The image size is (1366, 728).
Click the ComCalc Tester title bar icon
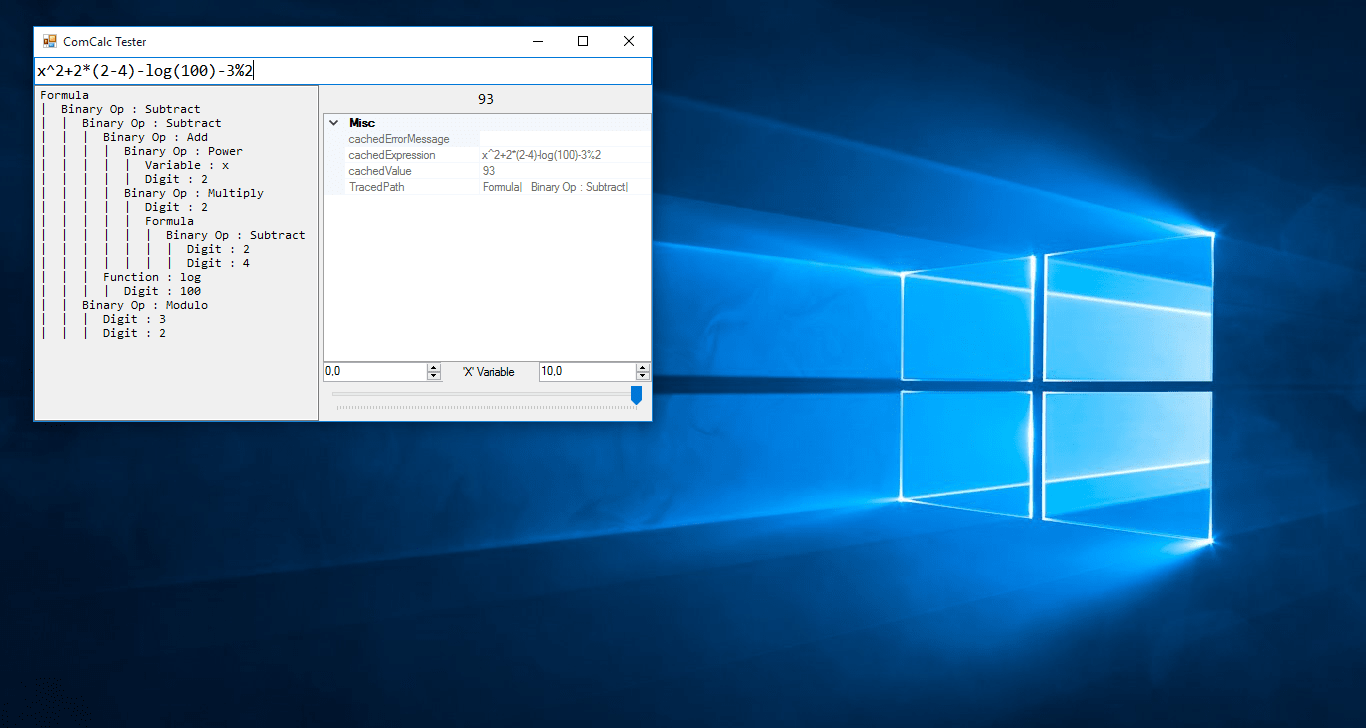pyautogui.click(x=49, y=41)
